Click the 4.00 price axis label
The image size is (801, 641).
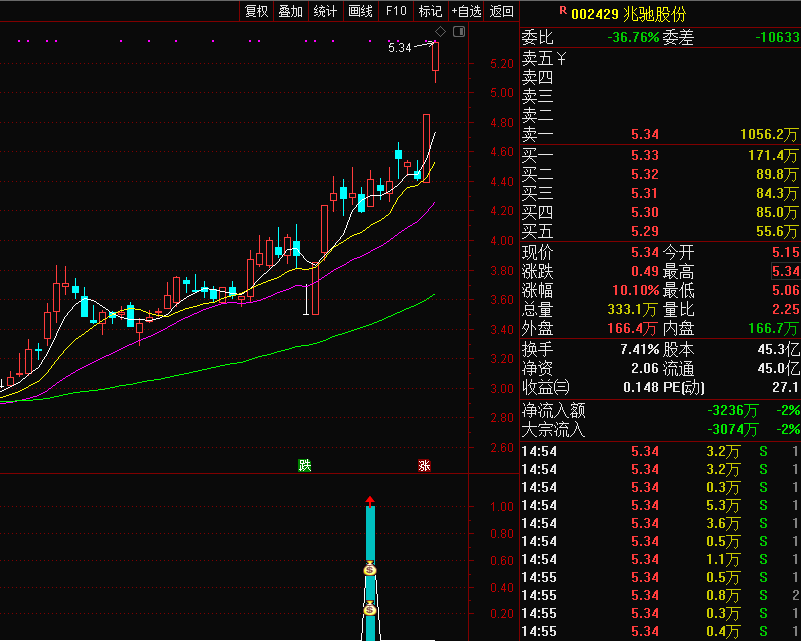pyautogui.click(x=502, y=241)
